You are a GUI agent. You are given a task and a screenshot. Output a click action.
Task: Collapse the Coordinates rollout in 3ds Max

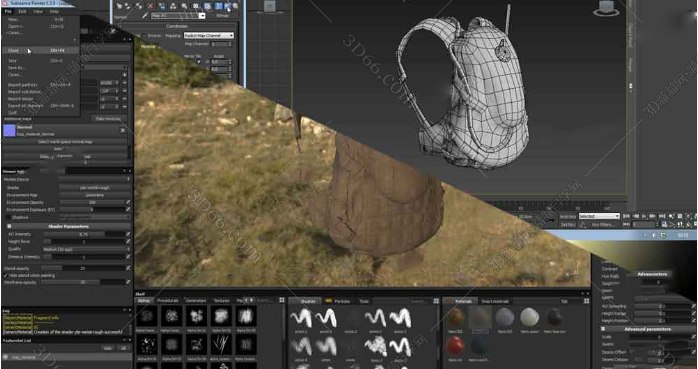tap(176, 26)
